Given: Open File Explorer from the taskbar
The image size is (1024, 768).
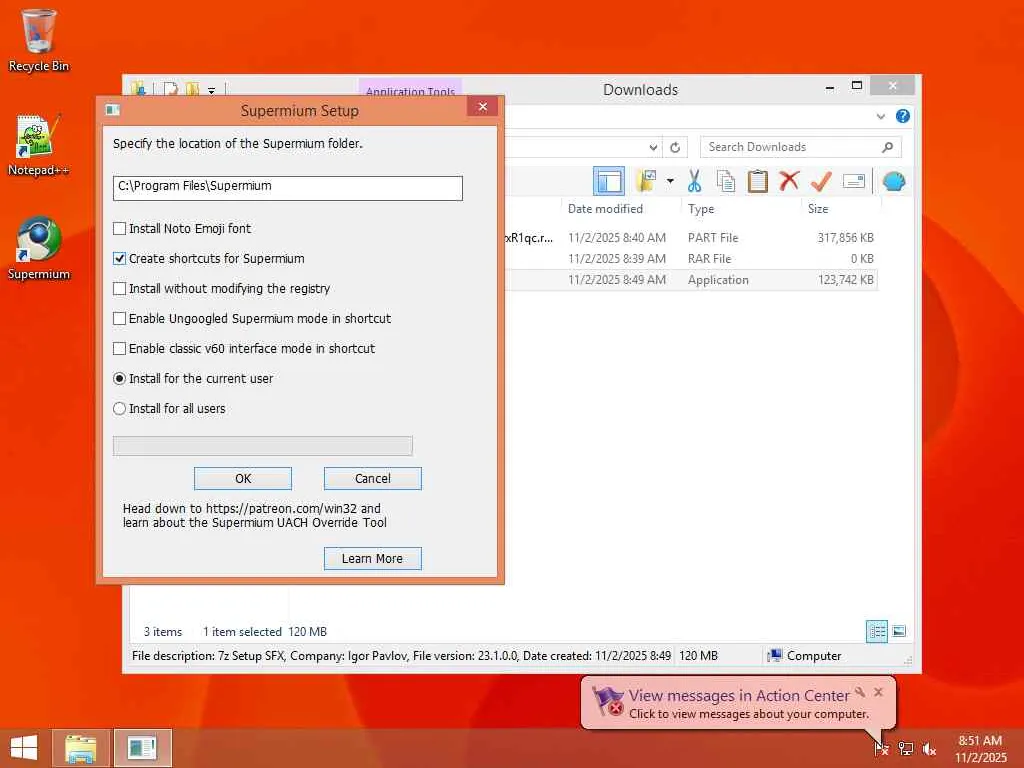Looking at the screenshot, I should [x=80, y=748].
